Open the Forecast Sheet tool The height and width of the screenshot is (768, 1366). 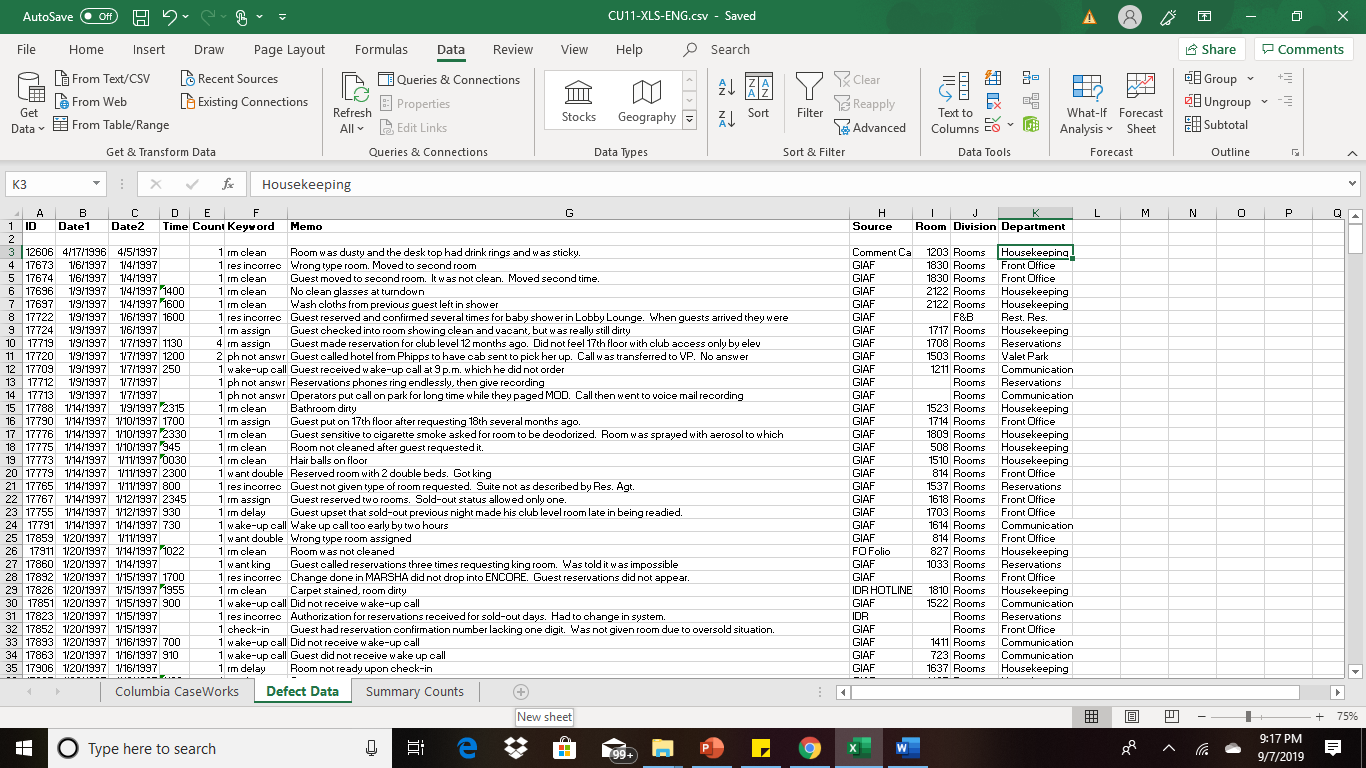point(1140,100)
